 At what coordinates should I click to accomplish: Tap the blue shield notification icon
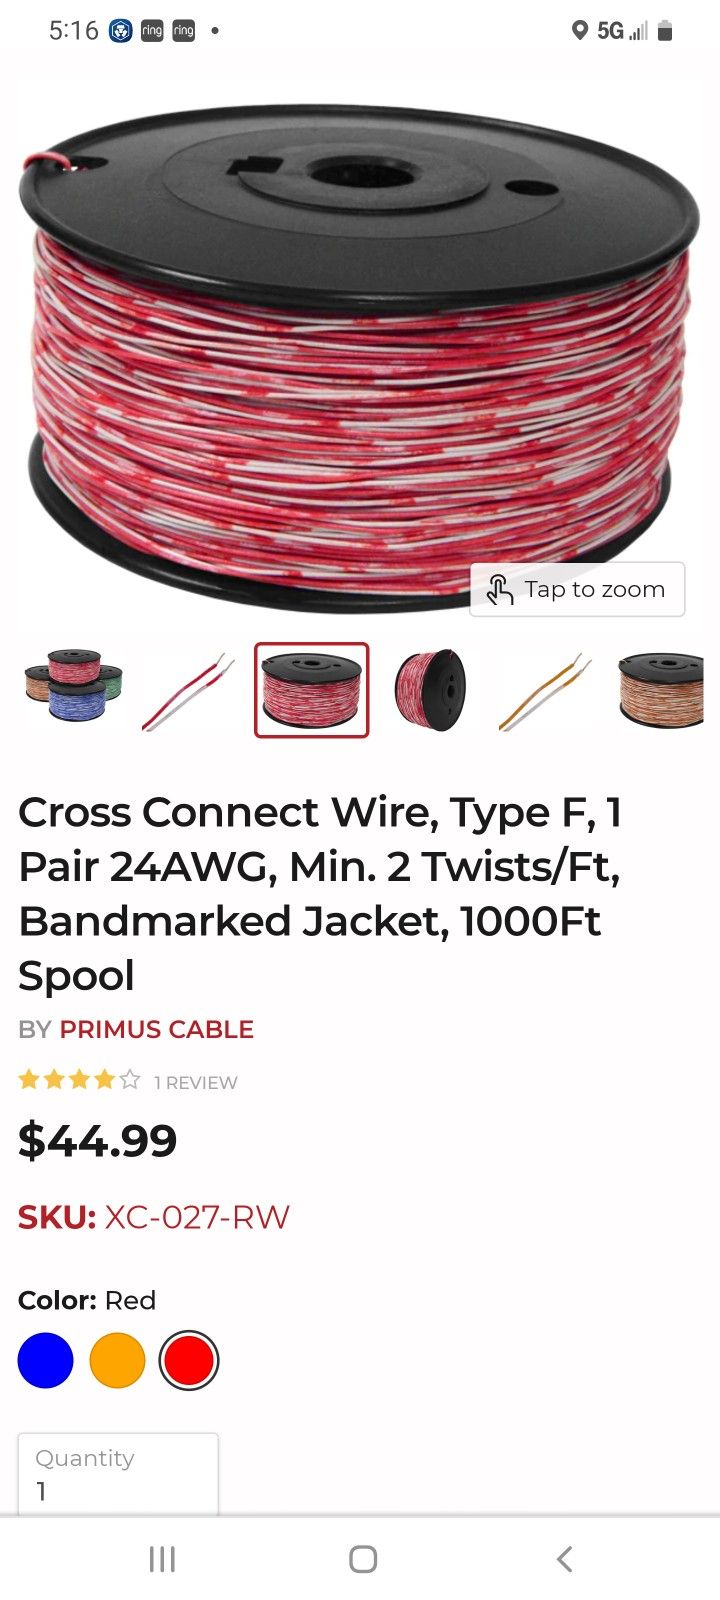point(120,31)
